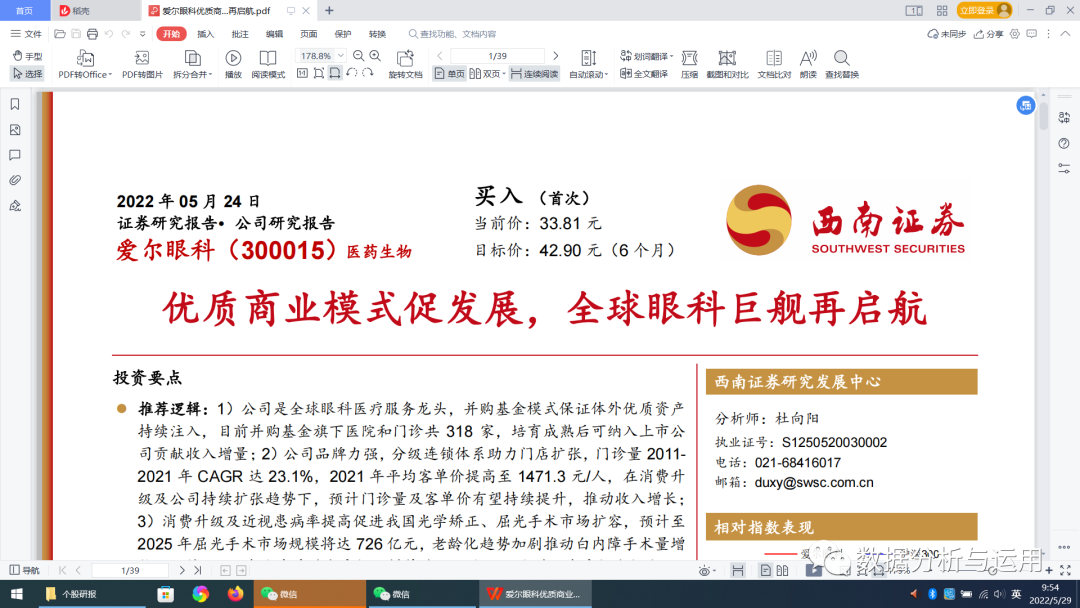Screen dimensions: 1080x608
Task: Zoom out with the minus magnifier
Action: click(359, 56)
